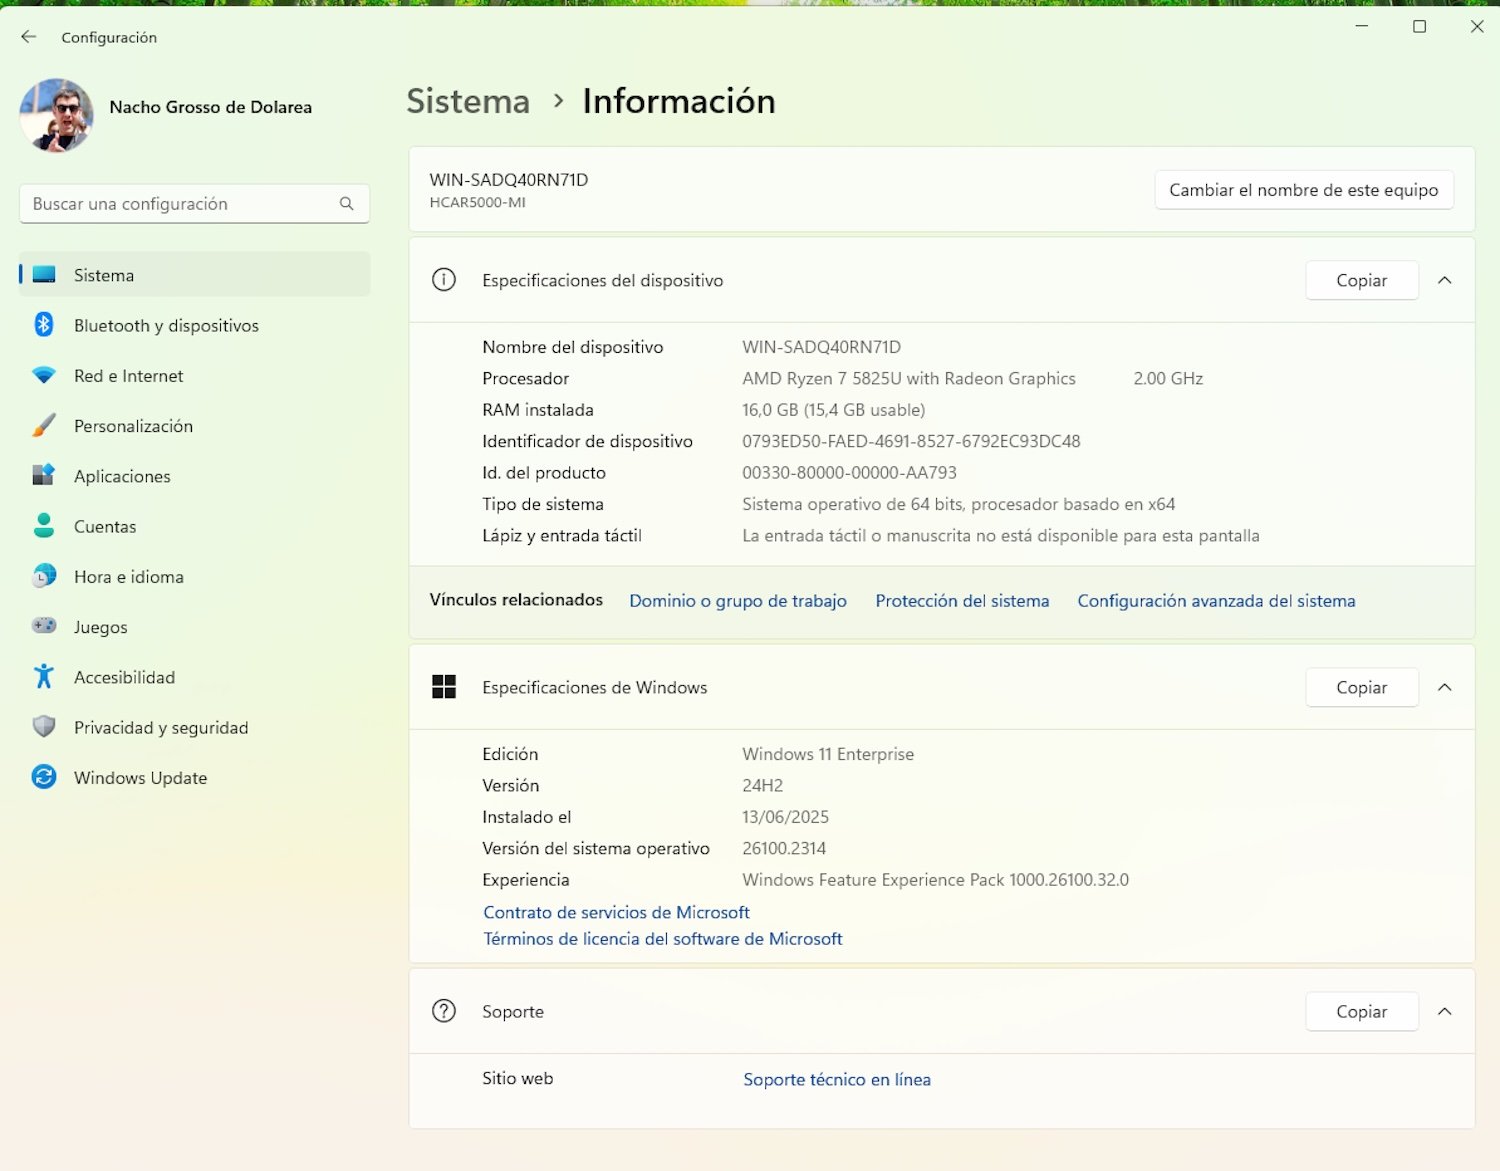Open Términos de licencia del software link
Image resolution: width=1500 pixels, height=1171 pixels.
[663, 939]
